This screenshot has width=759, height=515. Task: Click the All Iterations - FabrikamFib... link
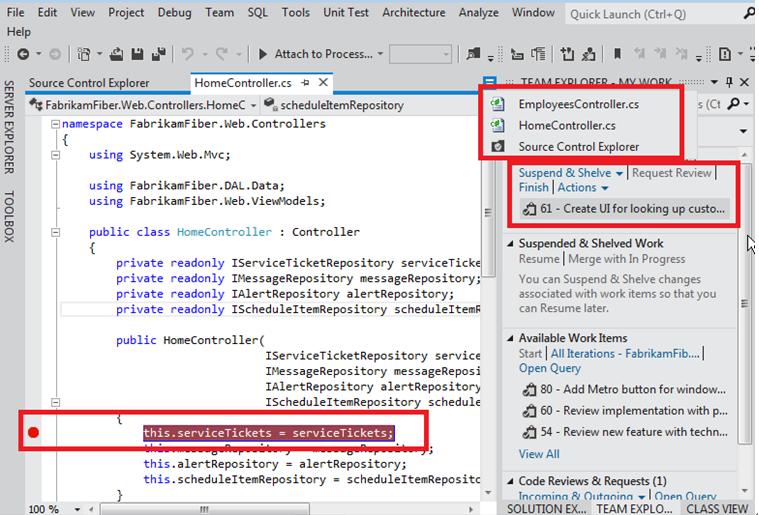(625, 354)
